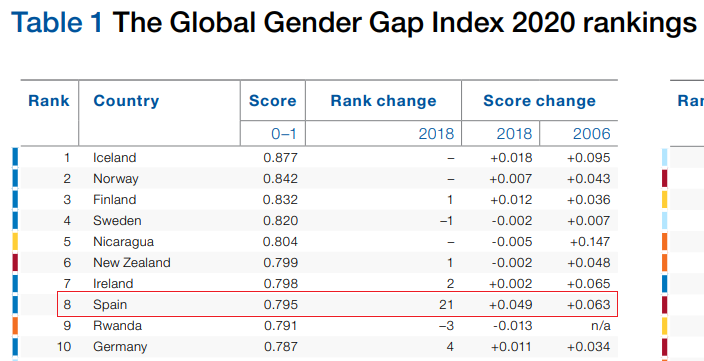The image size is (704, 361).
Task: Click the Table 1 title label
Action: click(x=57, y=23)
